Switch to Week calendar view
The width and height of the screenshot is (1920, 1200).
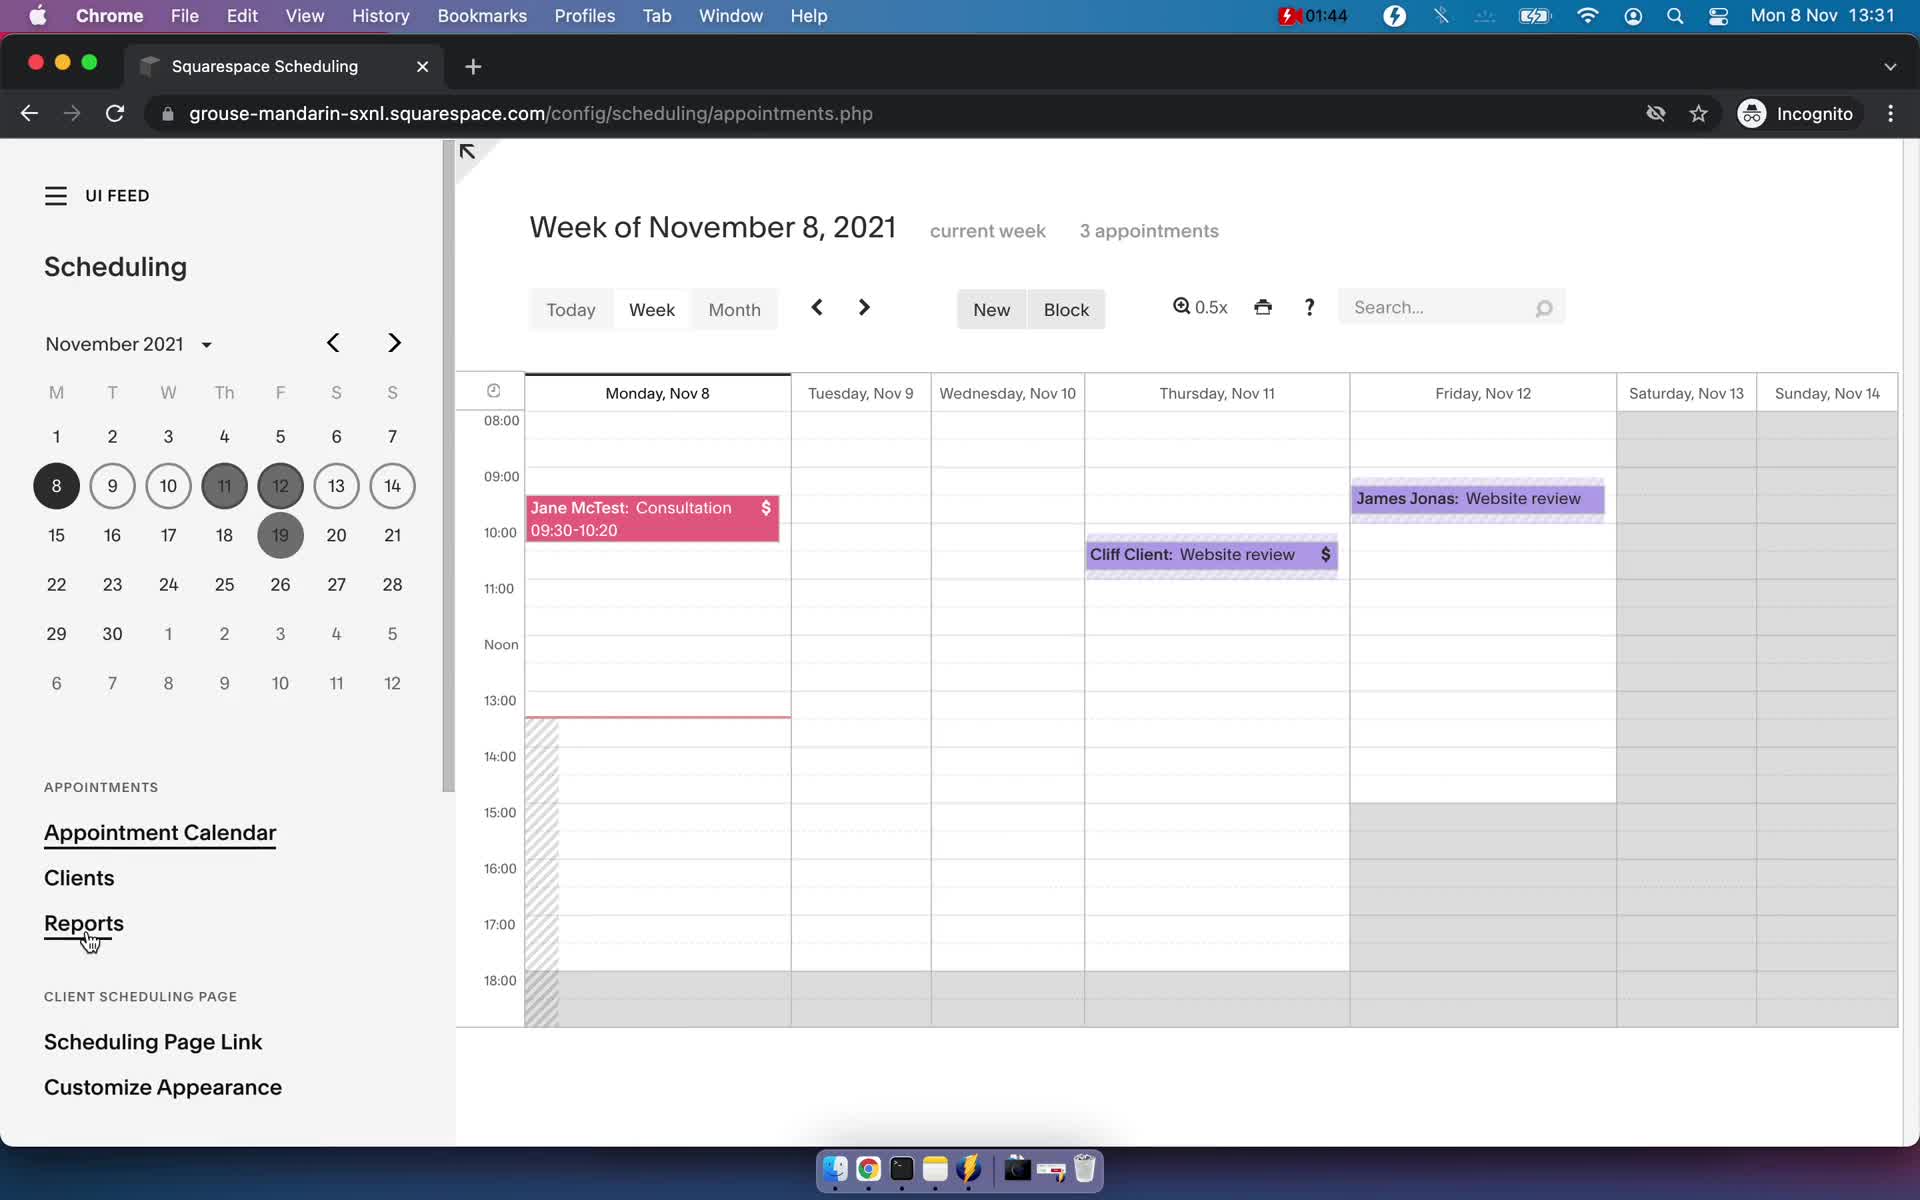click(x=651, y=308)
